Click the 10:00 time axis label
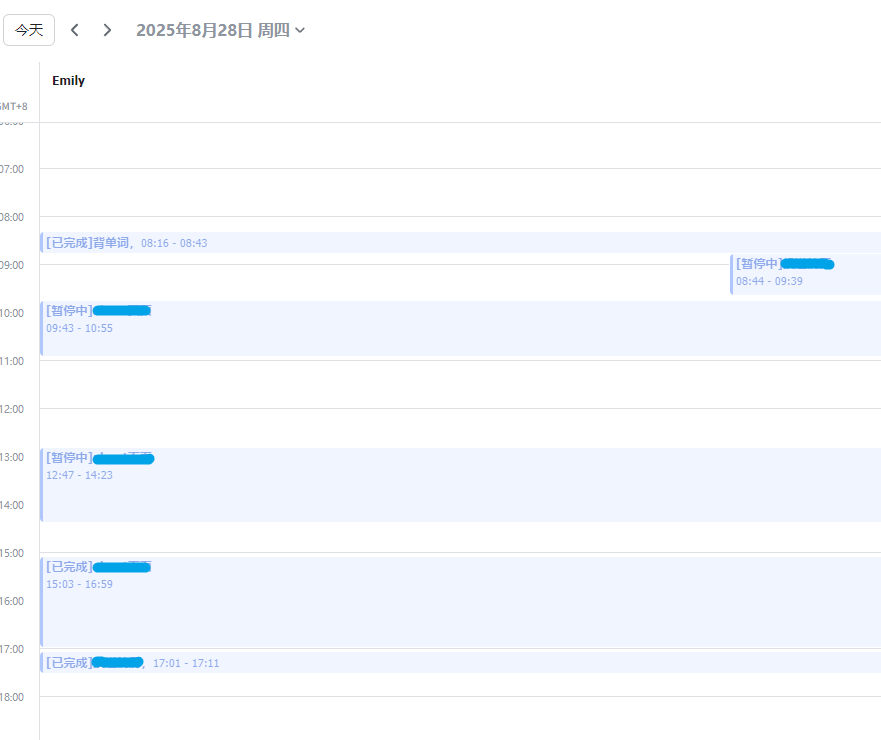The width and height of the screenshot is (881, 740). (x=11, y=313)
